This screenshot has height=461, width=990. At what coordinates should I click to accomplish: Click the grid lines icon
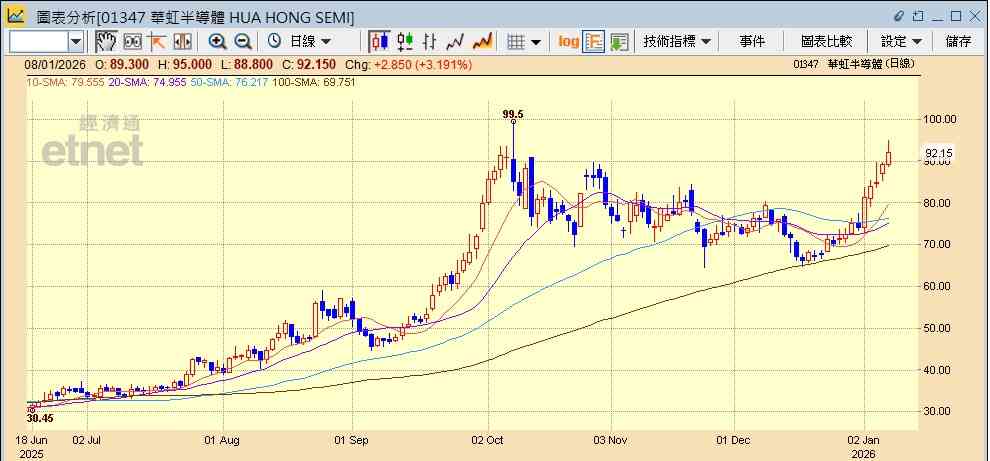click(x=516, y=42)
